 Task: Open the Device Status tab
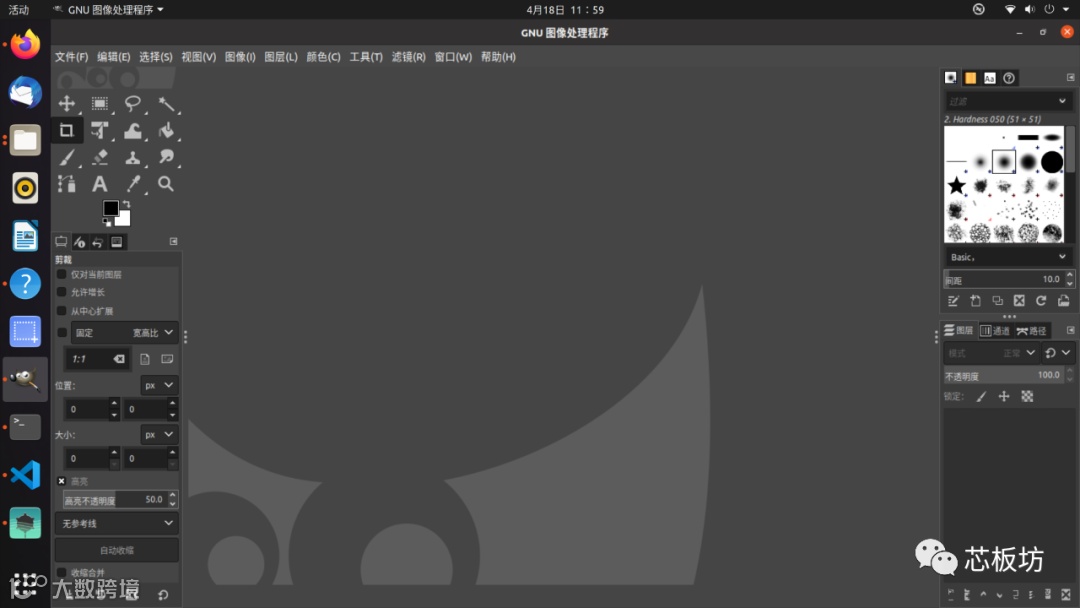[x=79, y=242]
